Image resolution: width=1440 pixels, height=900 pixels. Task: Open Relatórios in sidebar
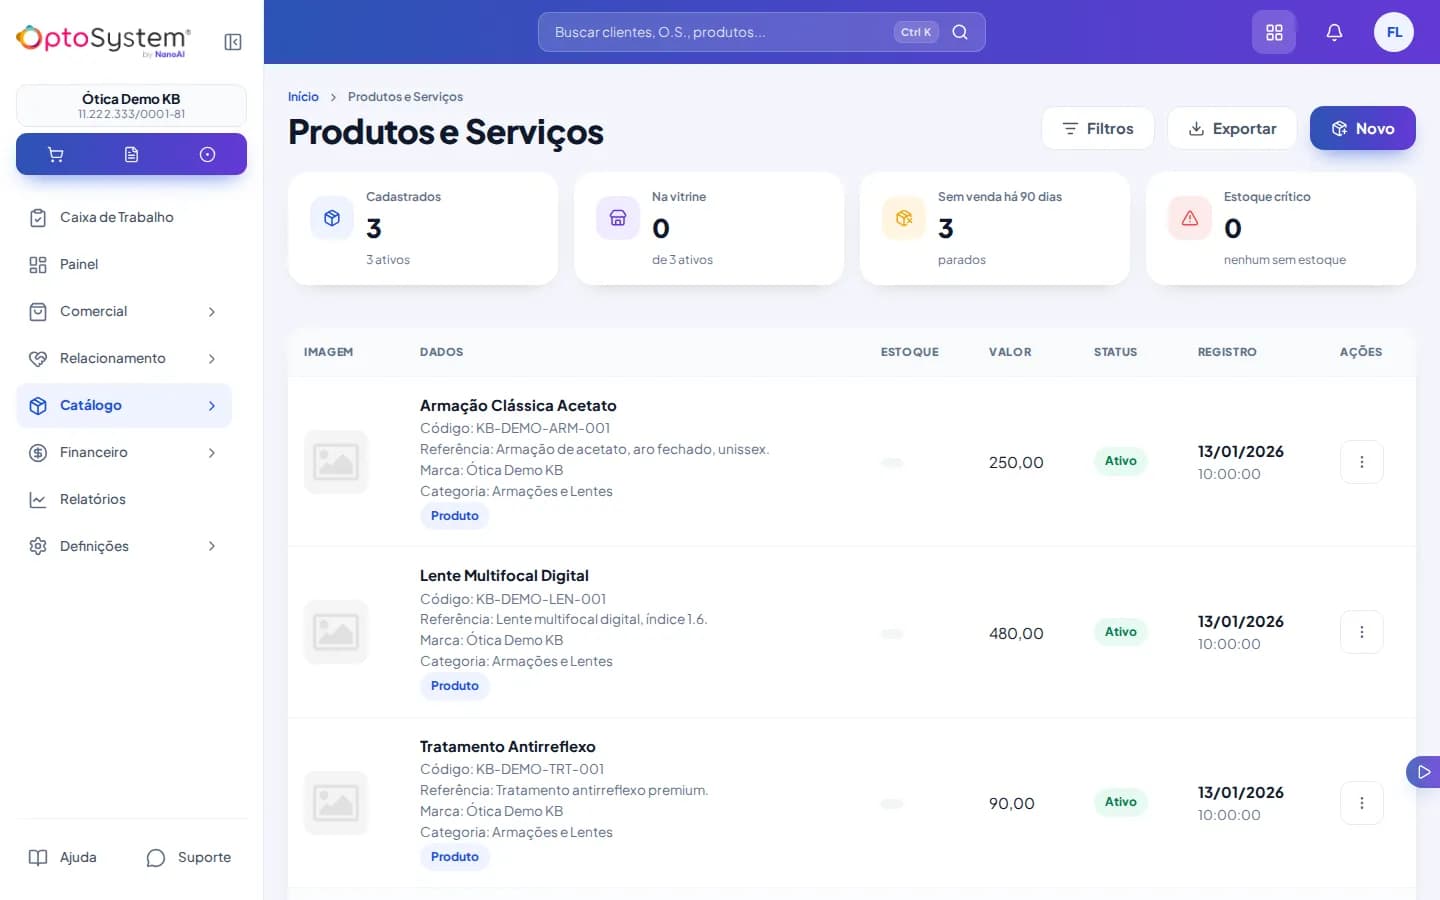point(124,499)
